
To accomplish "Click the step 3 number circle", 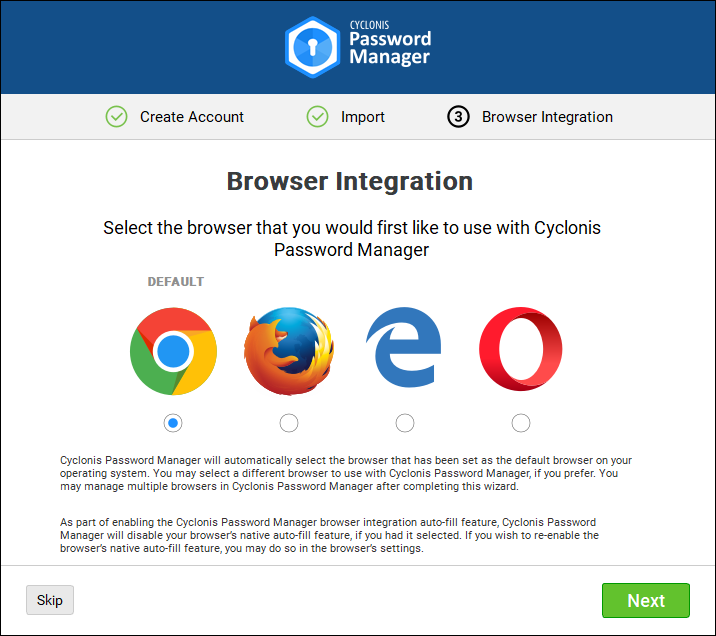I will 458,117.
